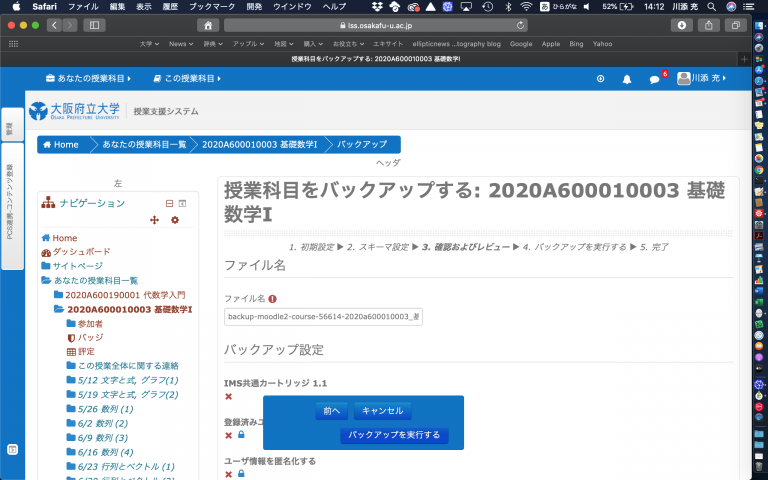Open a new tab with the plus button

744,59
